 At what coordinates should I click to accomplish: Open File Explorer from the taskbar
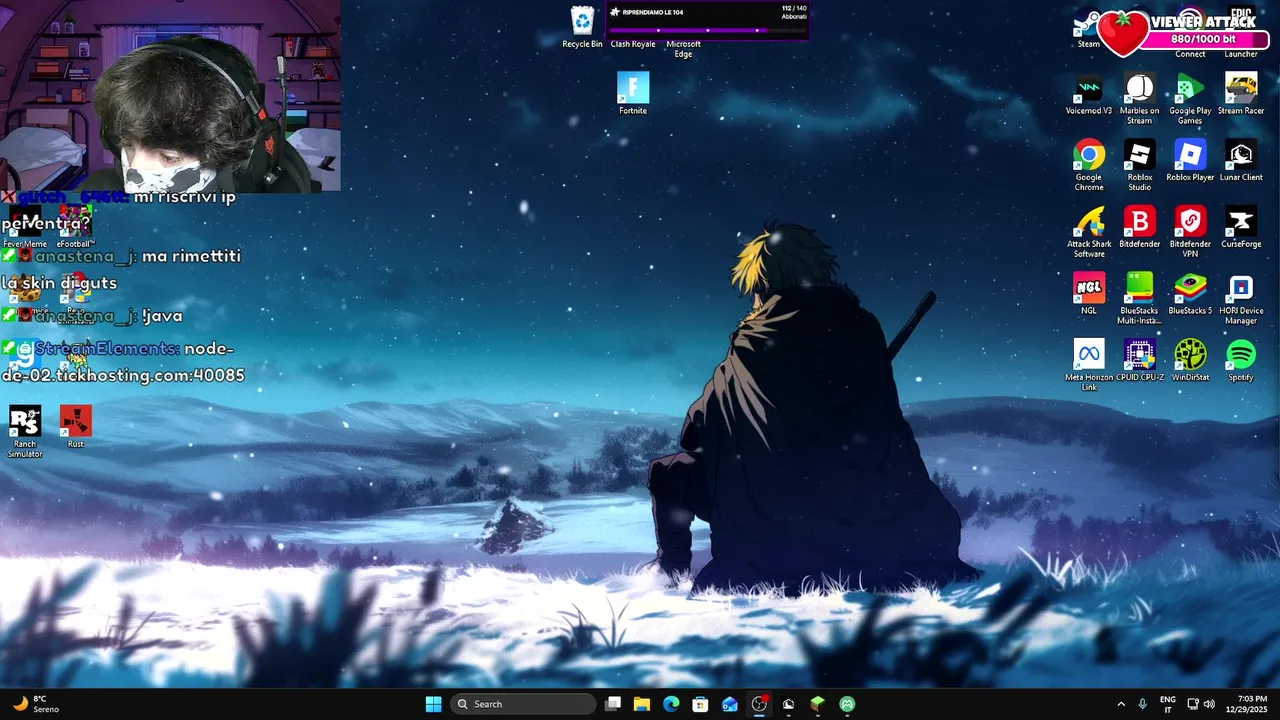coord(642,704)
